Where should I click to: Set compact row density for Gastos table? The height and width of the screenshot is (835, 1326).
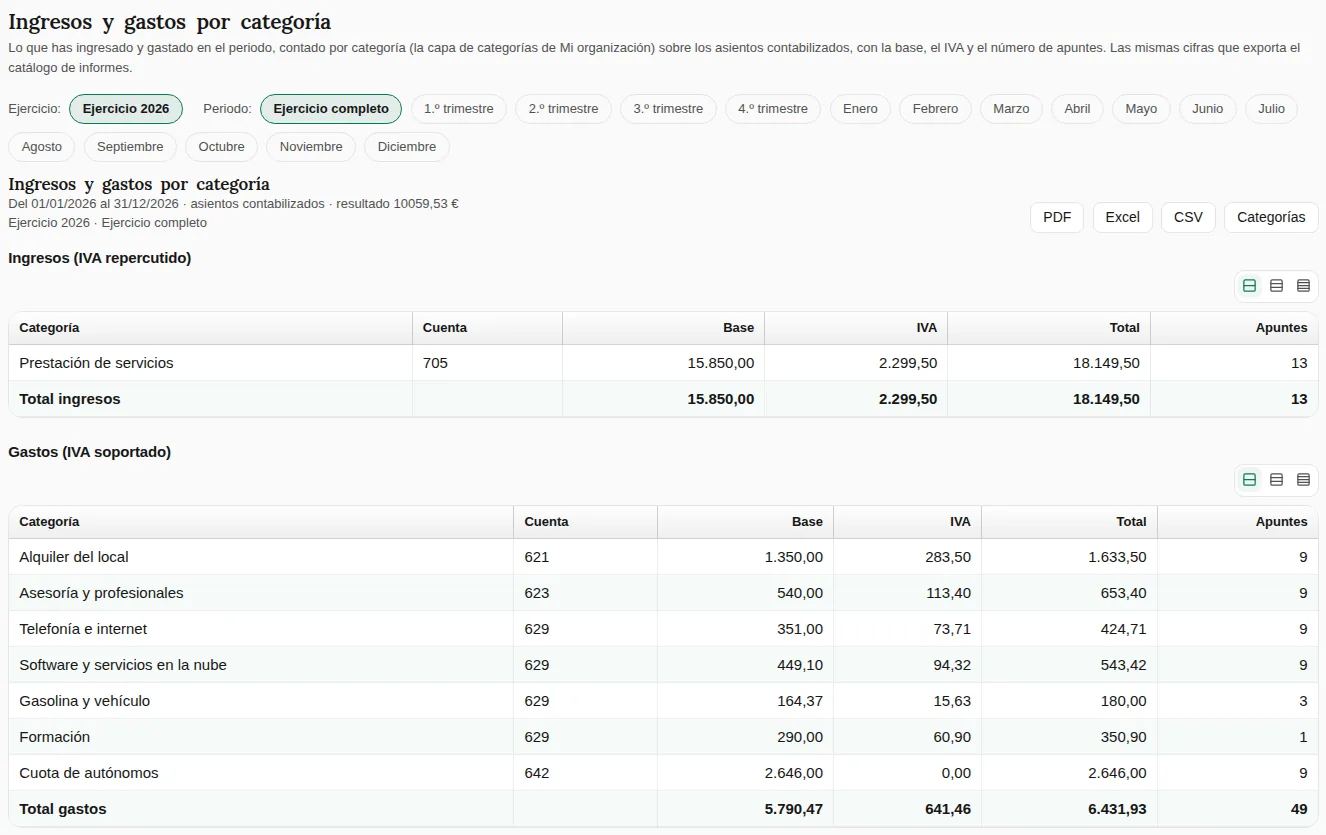pyautogui.click(x=1303, y=480)
